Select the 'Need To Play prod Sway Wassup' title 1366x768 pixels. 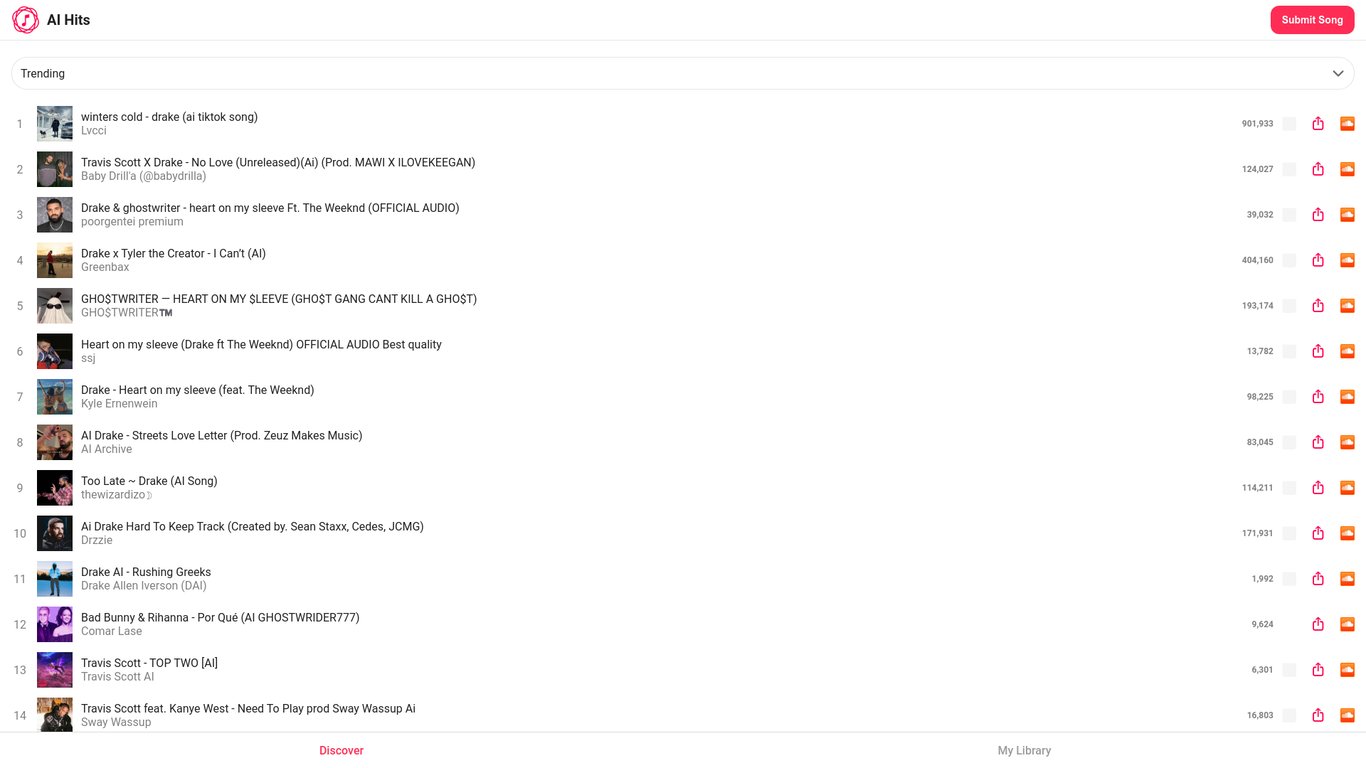point(248,708)
